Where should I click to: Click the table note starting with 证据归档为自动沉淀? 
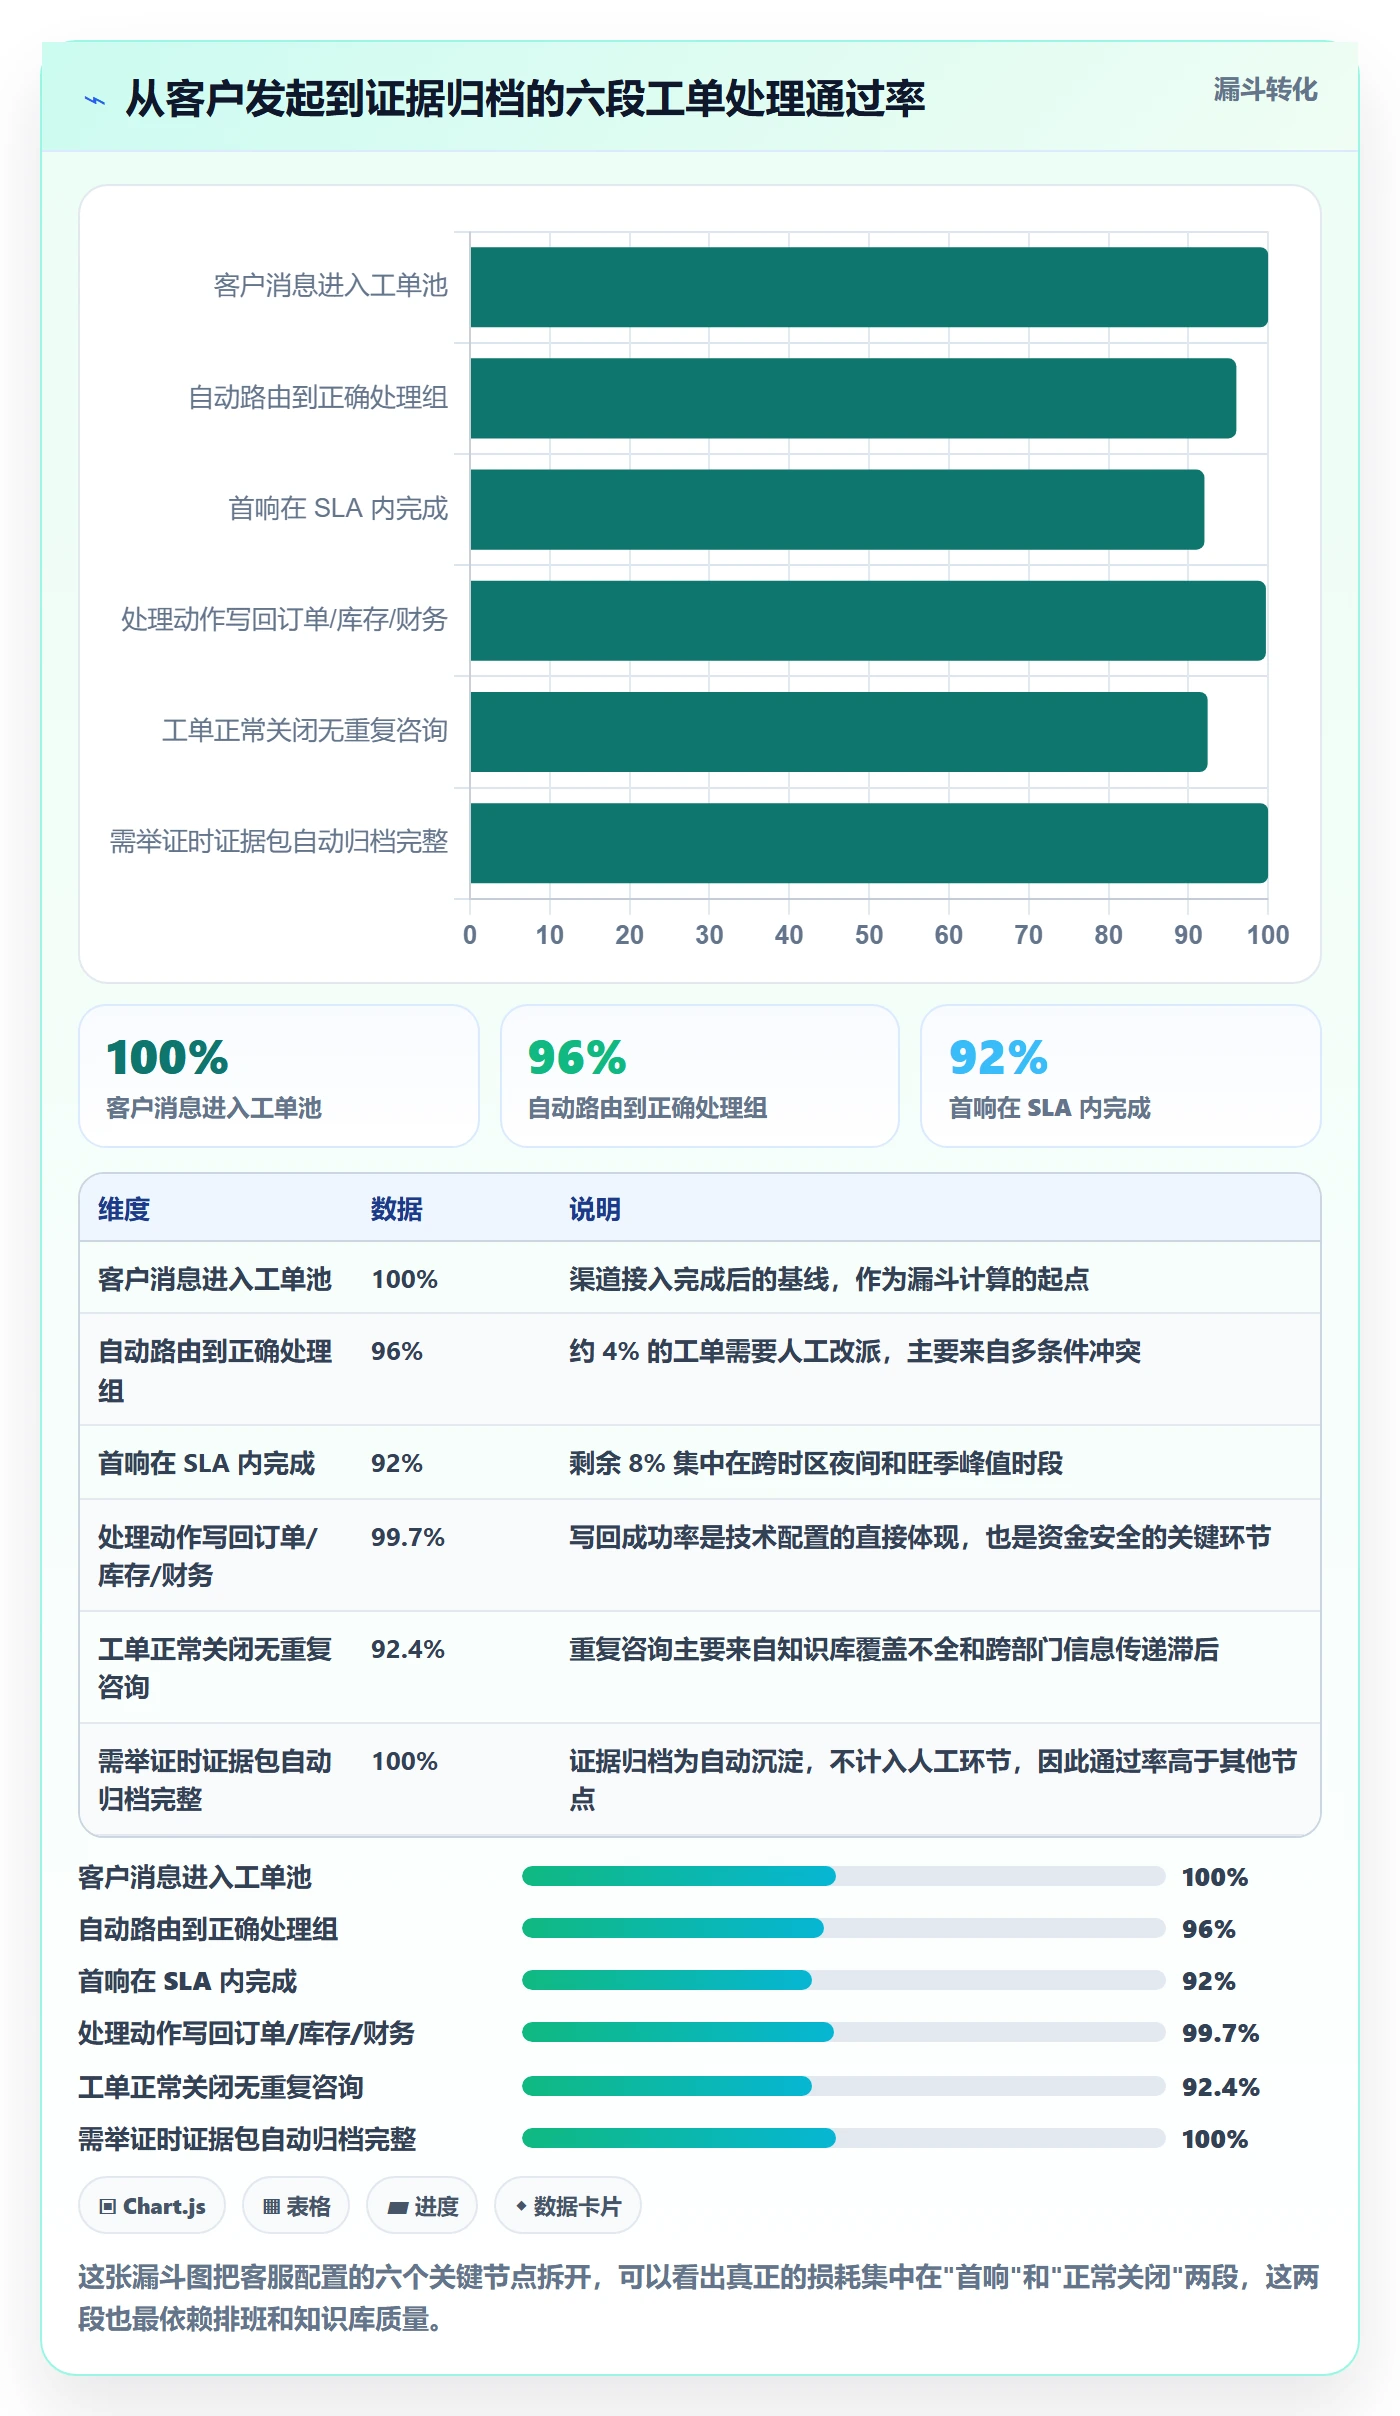pyautogui.click(x=933, y=1780)
